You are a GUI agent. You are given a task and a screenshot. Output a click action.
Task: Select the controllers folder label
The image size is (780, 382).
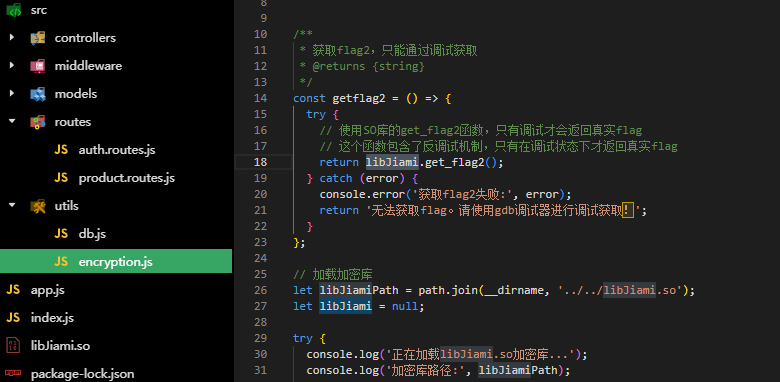tap(85, 38)
